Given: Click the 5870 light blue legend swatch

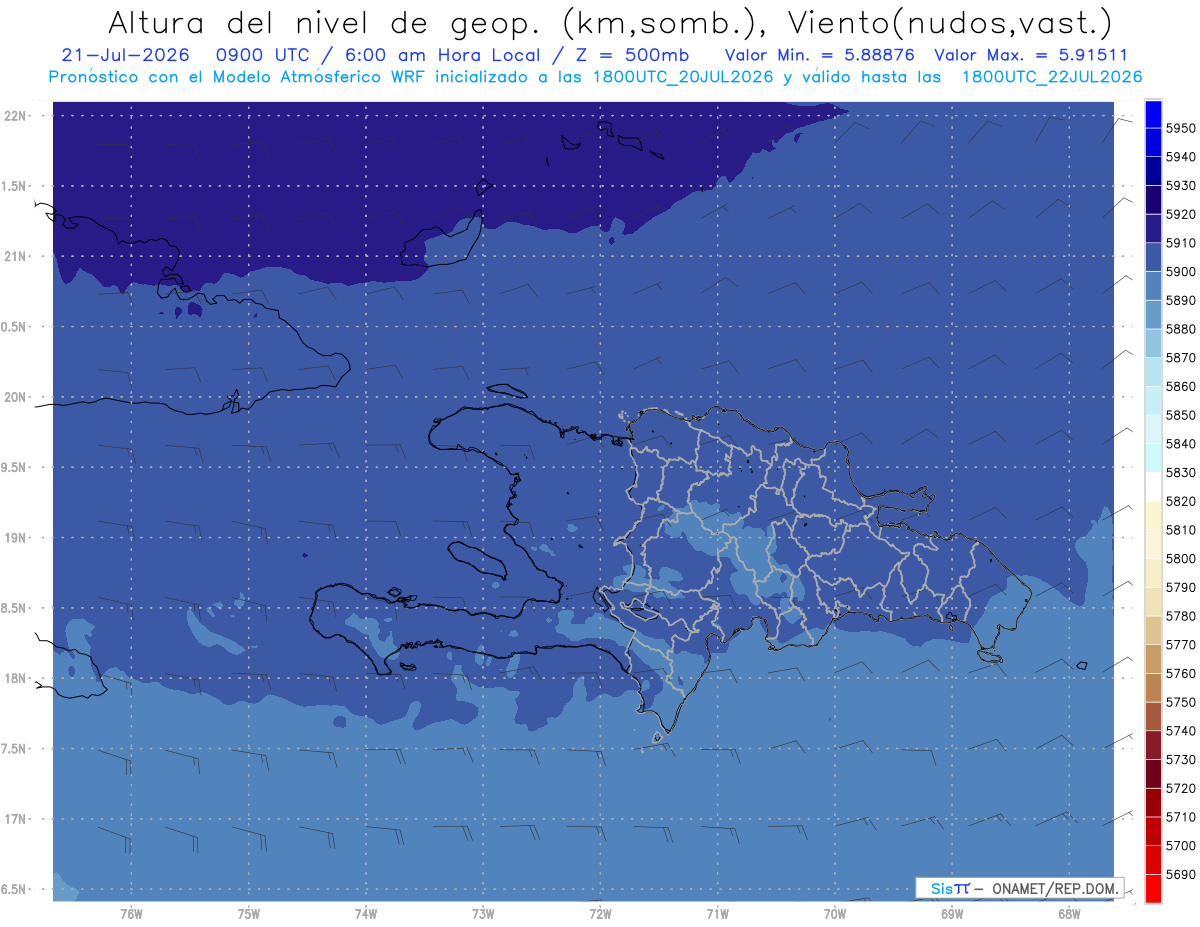Looking at the screenshot, I should tap(1152, 343).
